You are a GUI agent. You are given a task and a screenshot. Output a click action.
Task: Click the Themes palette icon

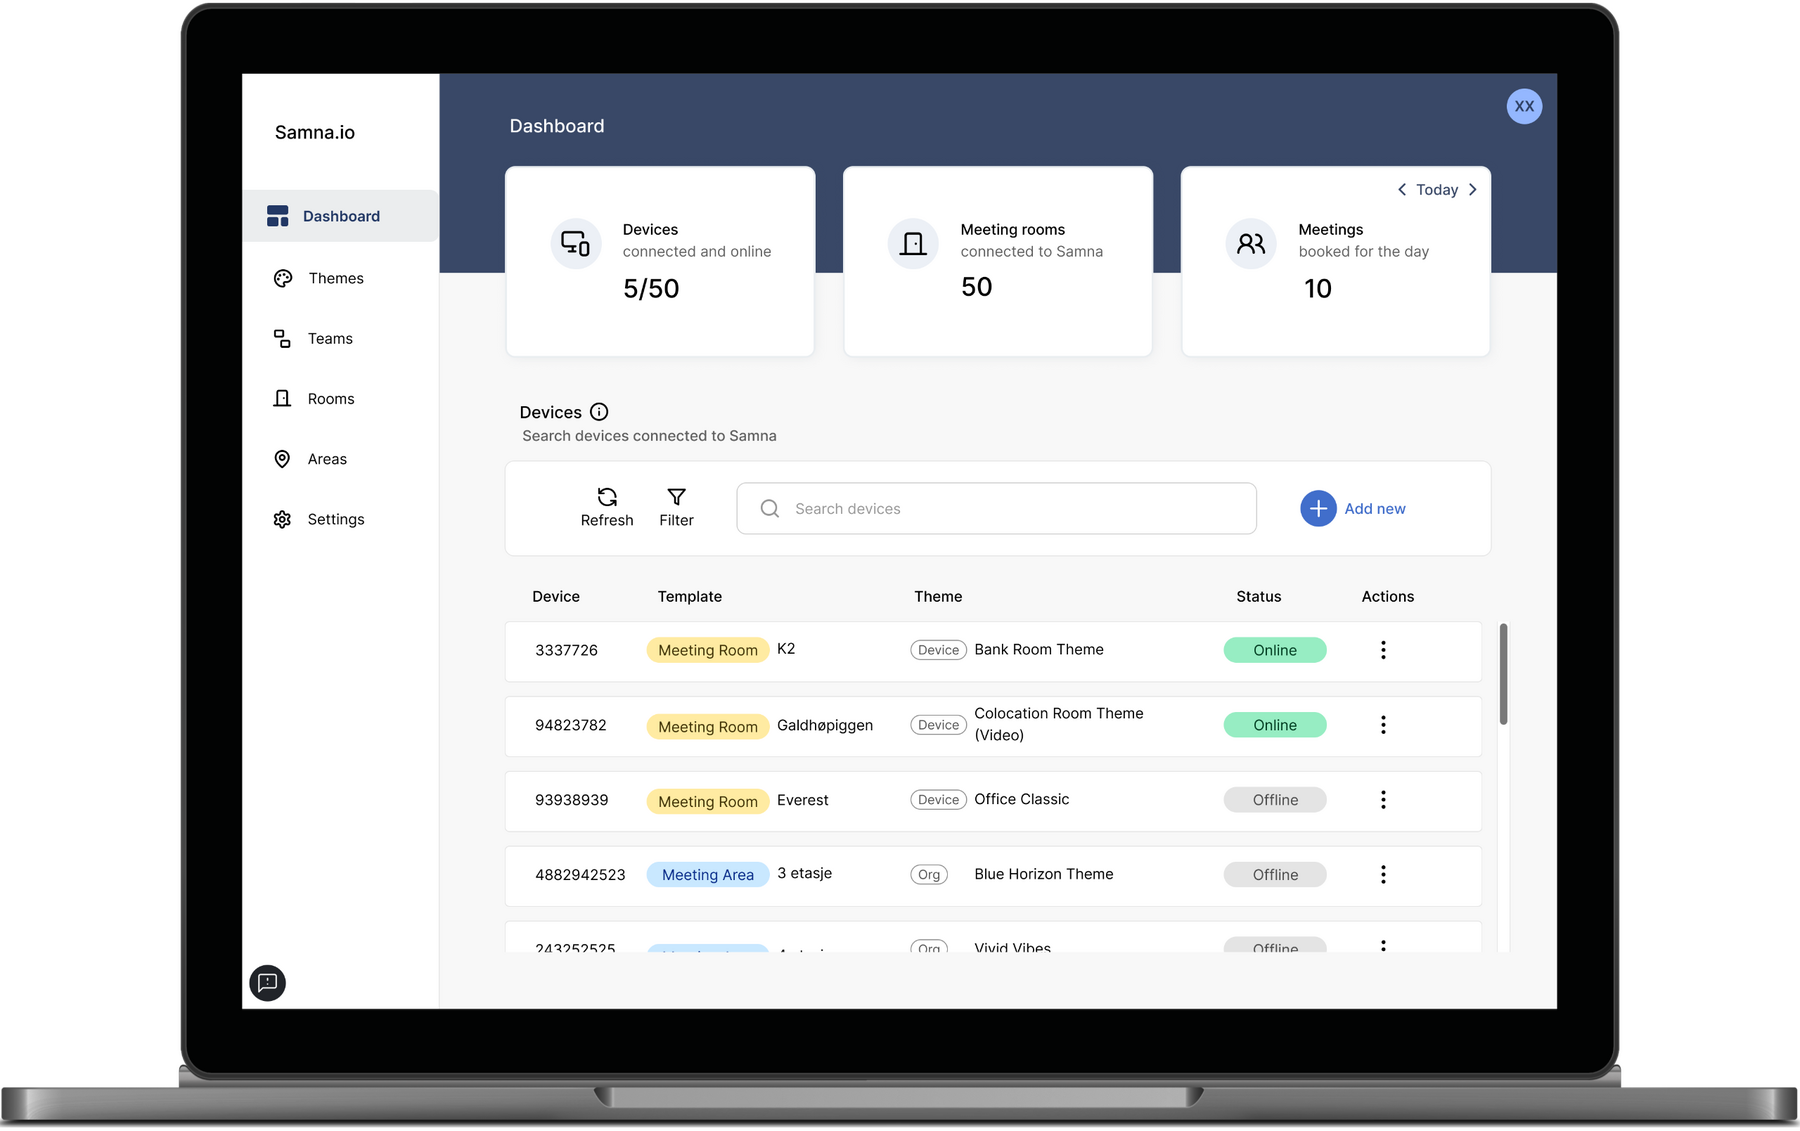pos(283,279)
